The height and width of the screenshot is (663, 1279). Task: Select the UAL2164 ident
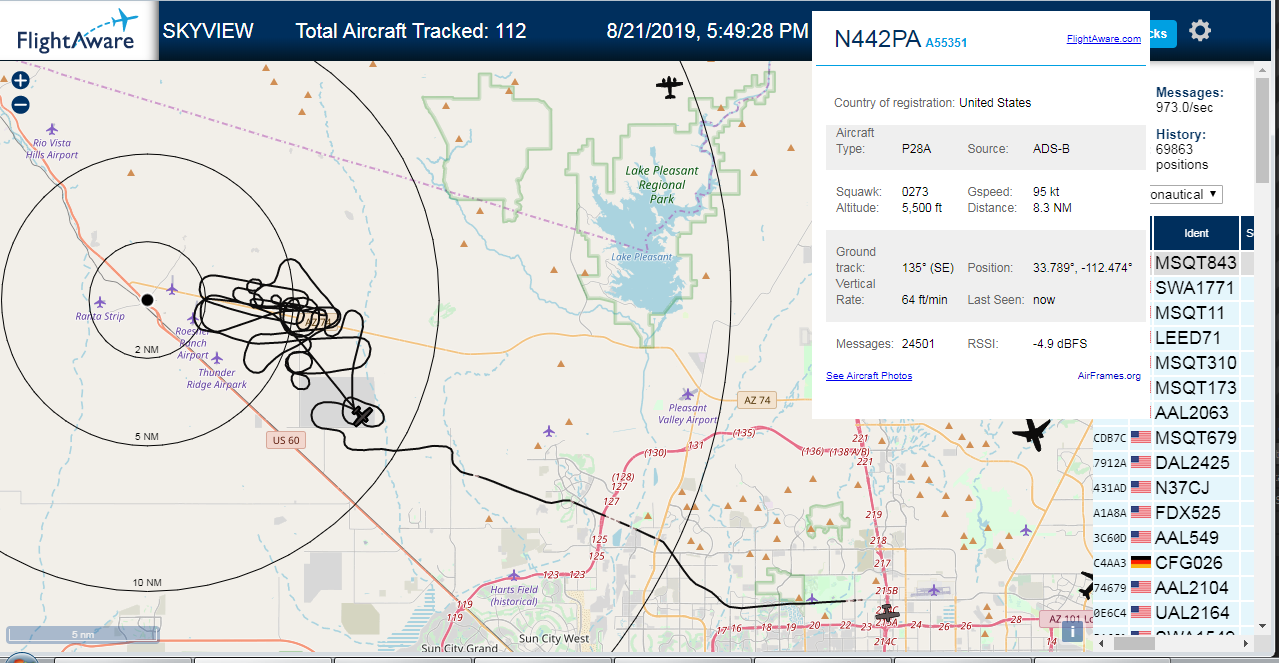coord(1195,613)
